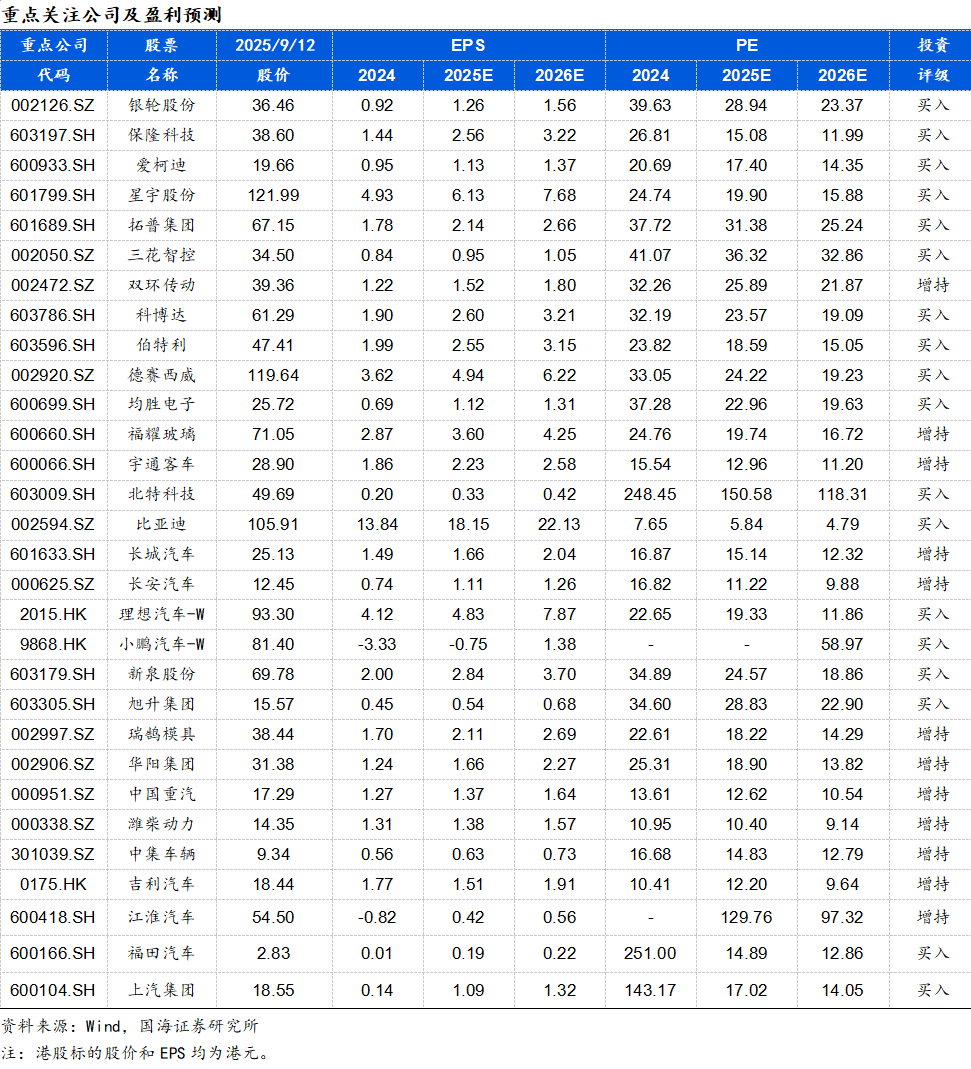The height and width of the screenshot is (1069, 971).
Task: Select the source note 资料来源：Wind，国海证券研究所
Action: [x=130, y=1026]
